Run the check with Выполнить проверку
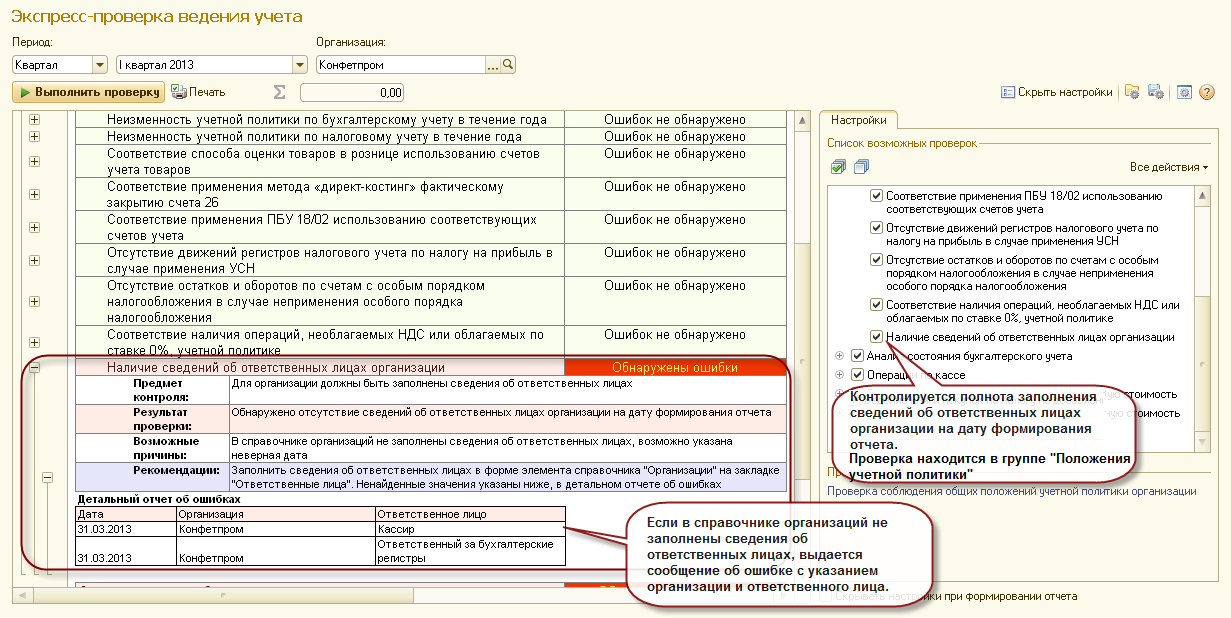Image resolution: width=1231 pixels, height=618 pixels. (88, 92)
